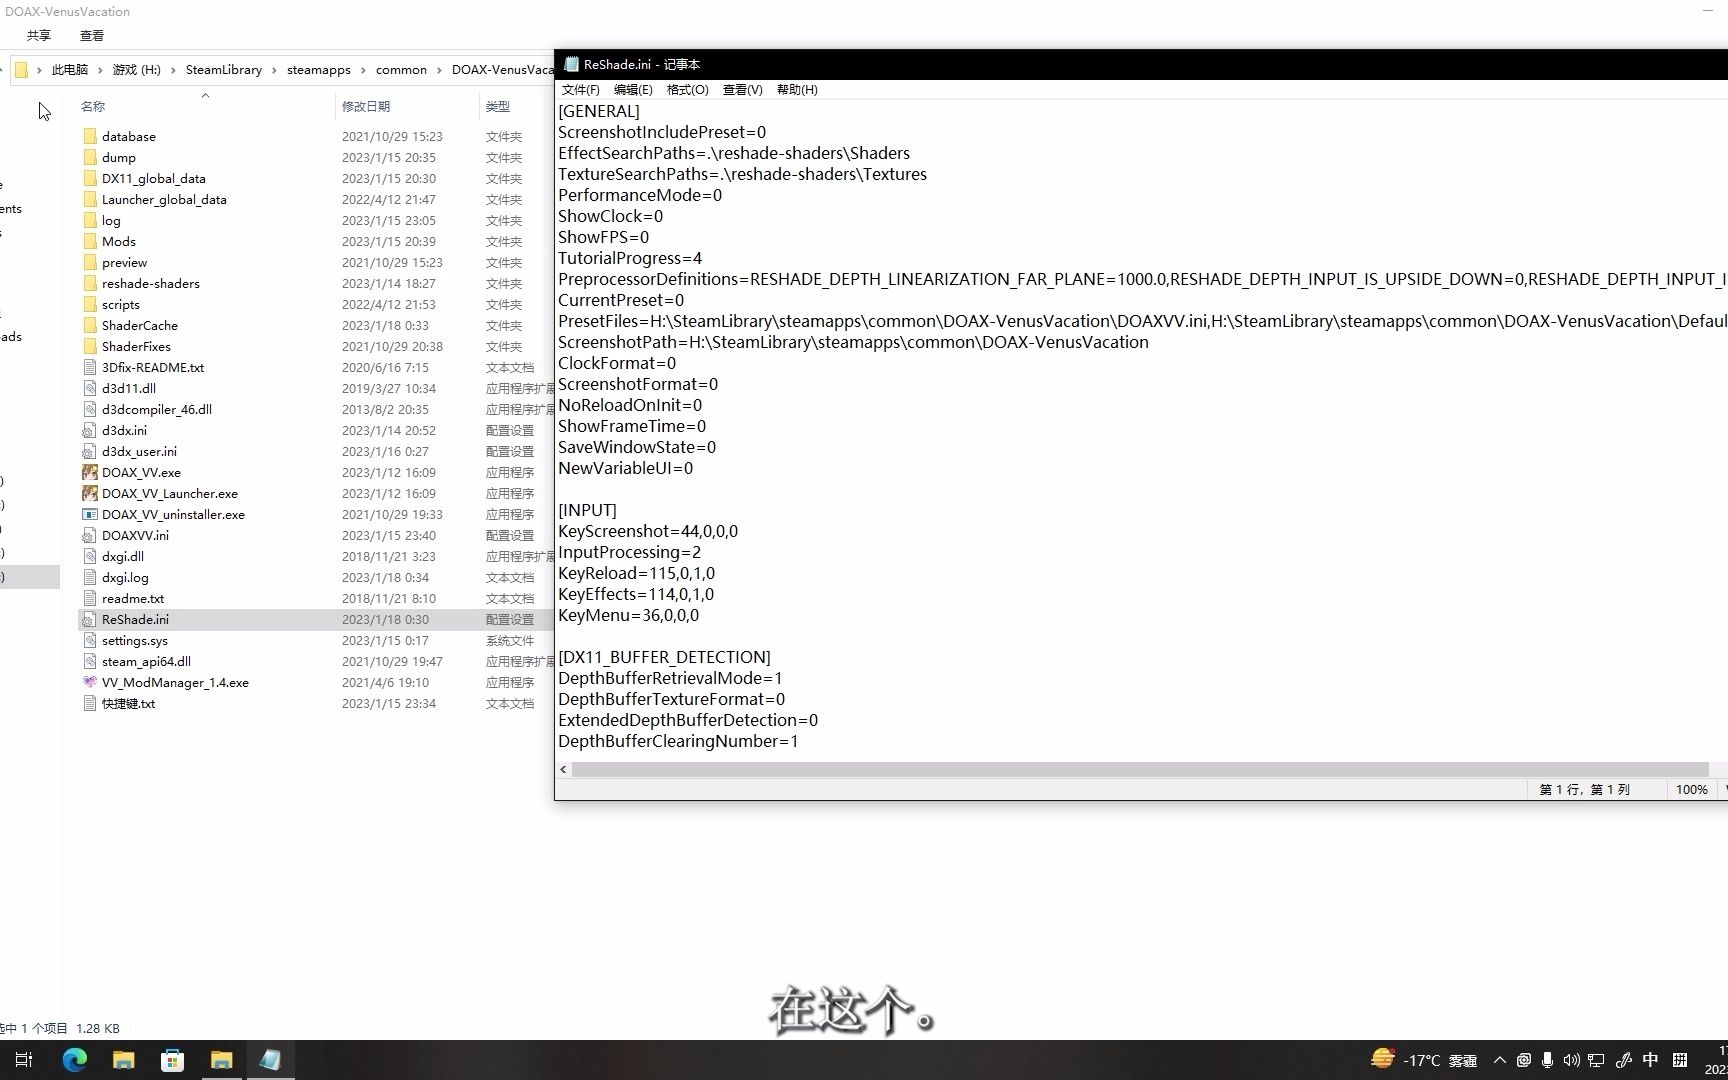The image size is (1728, 1080).
Task: Click the Notepad title bar icon
Action: 571,64
